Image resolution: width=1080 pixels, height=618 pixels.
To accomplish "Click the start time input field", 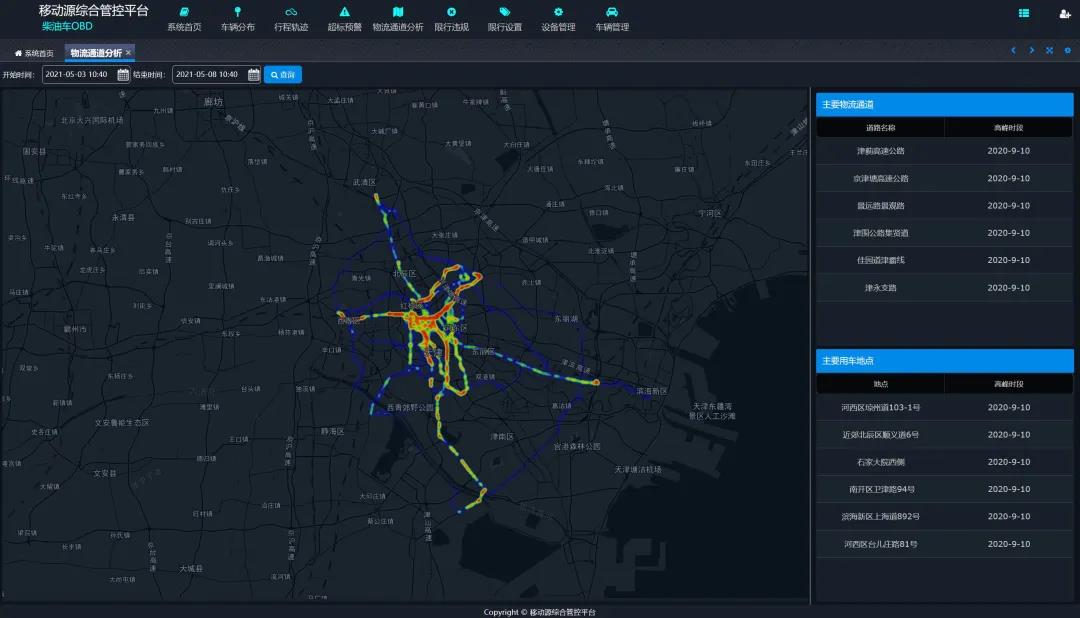I will pos(78,75).
